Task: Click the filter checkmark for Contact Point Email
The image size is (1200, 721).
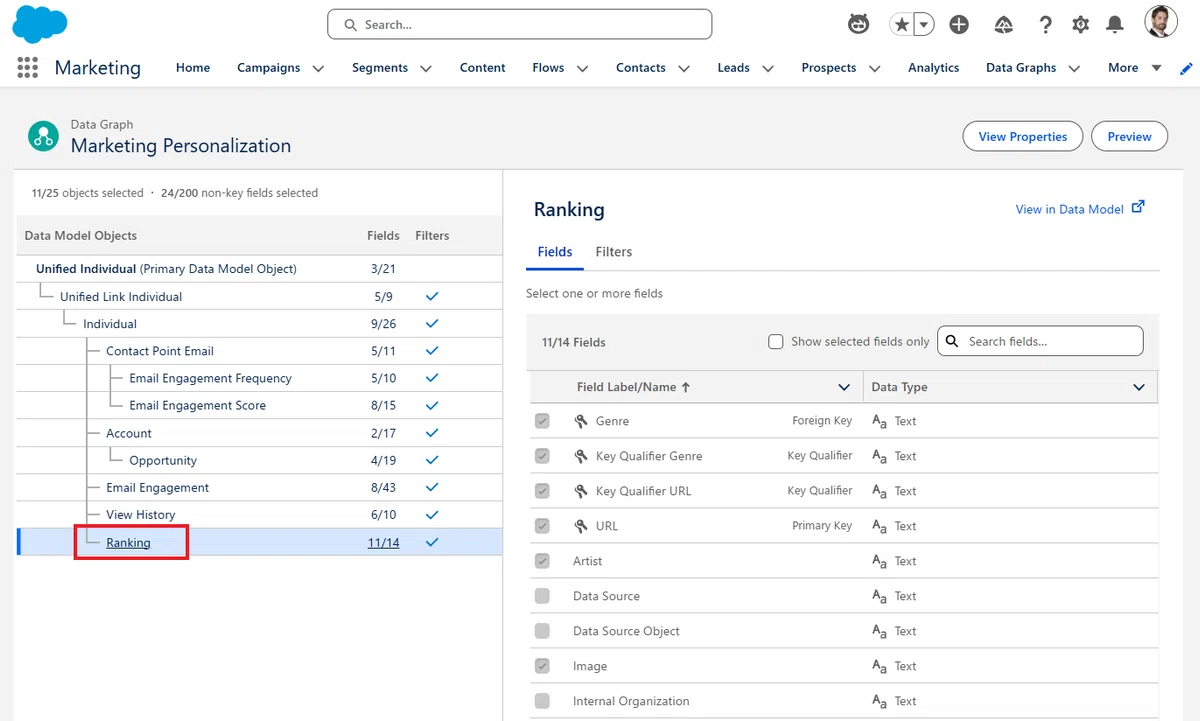Action: point(432,351)
